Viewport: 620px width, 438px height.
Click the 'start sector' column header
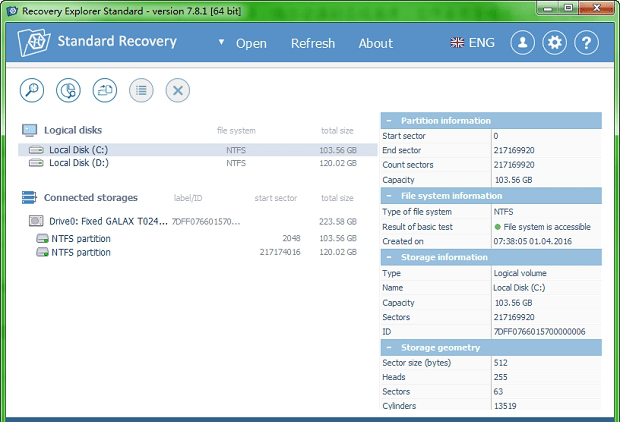(x=276, y=198)
